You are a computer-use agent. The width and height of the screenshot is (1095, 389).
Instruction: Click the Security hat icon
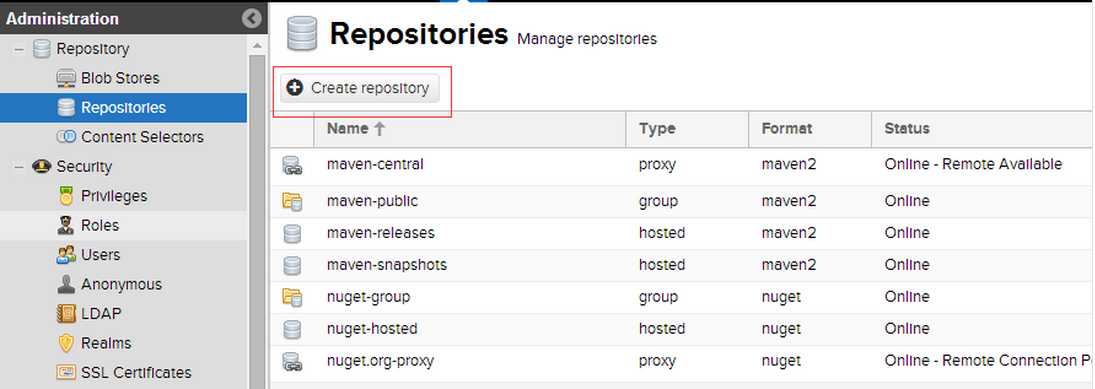pyautogui.click(x=42, y=166)
